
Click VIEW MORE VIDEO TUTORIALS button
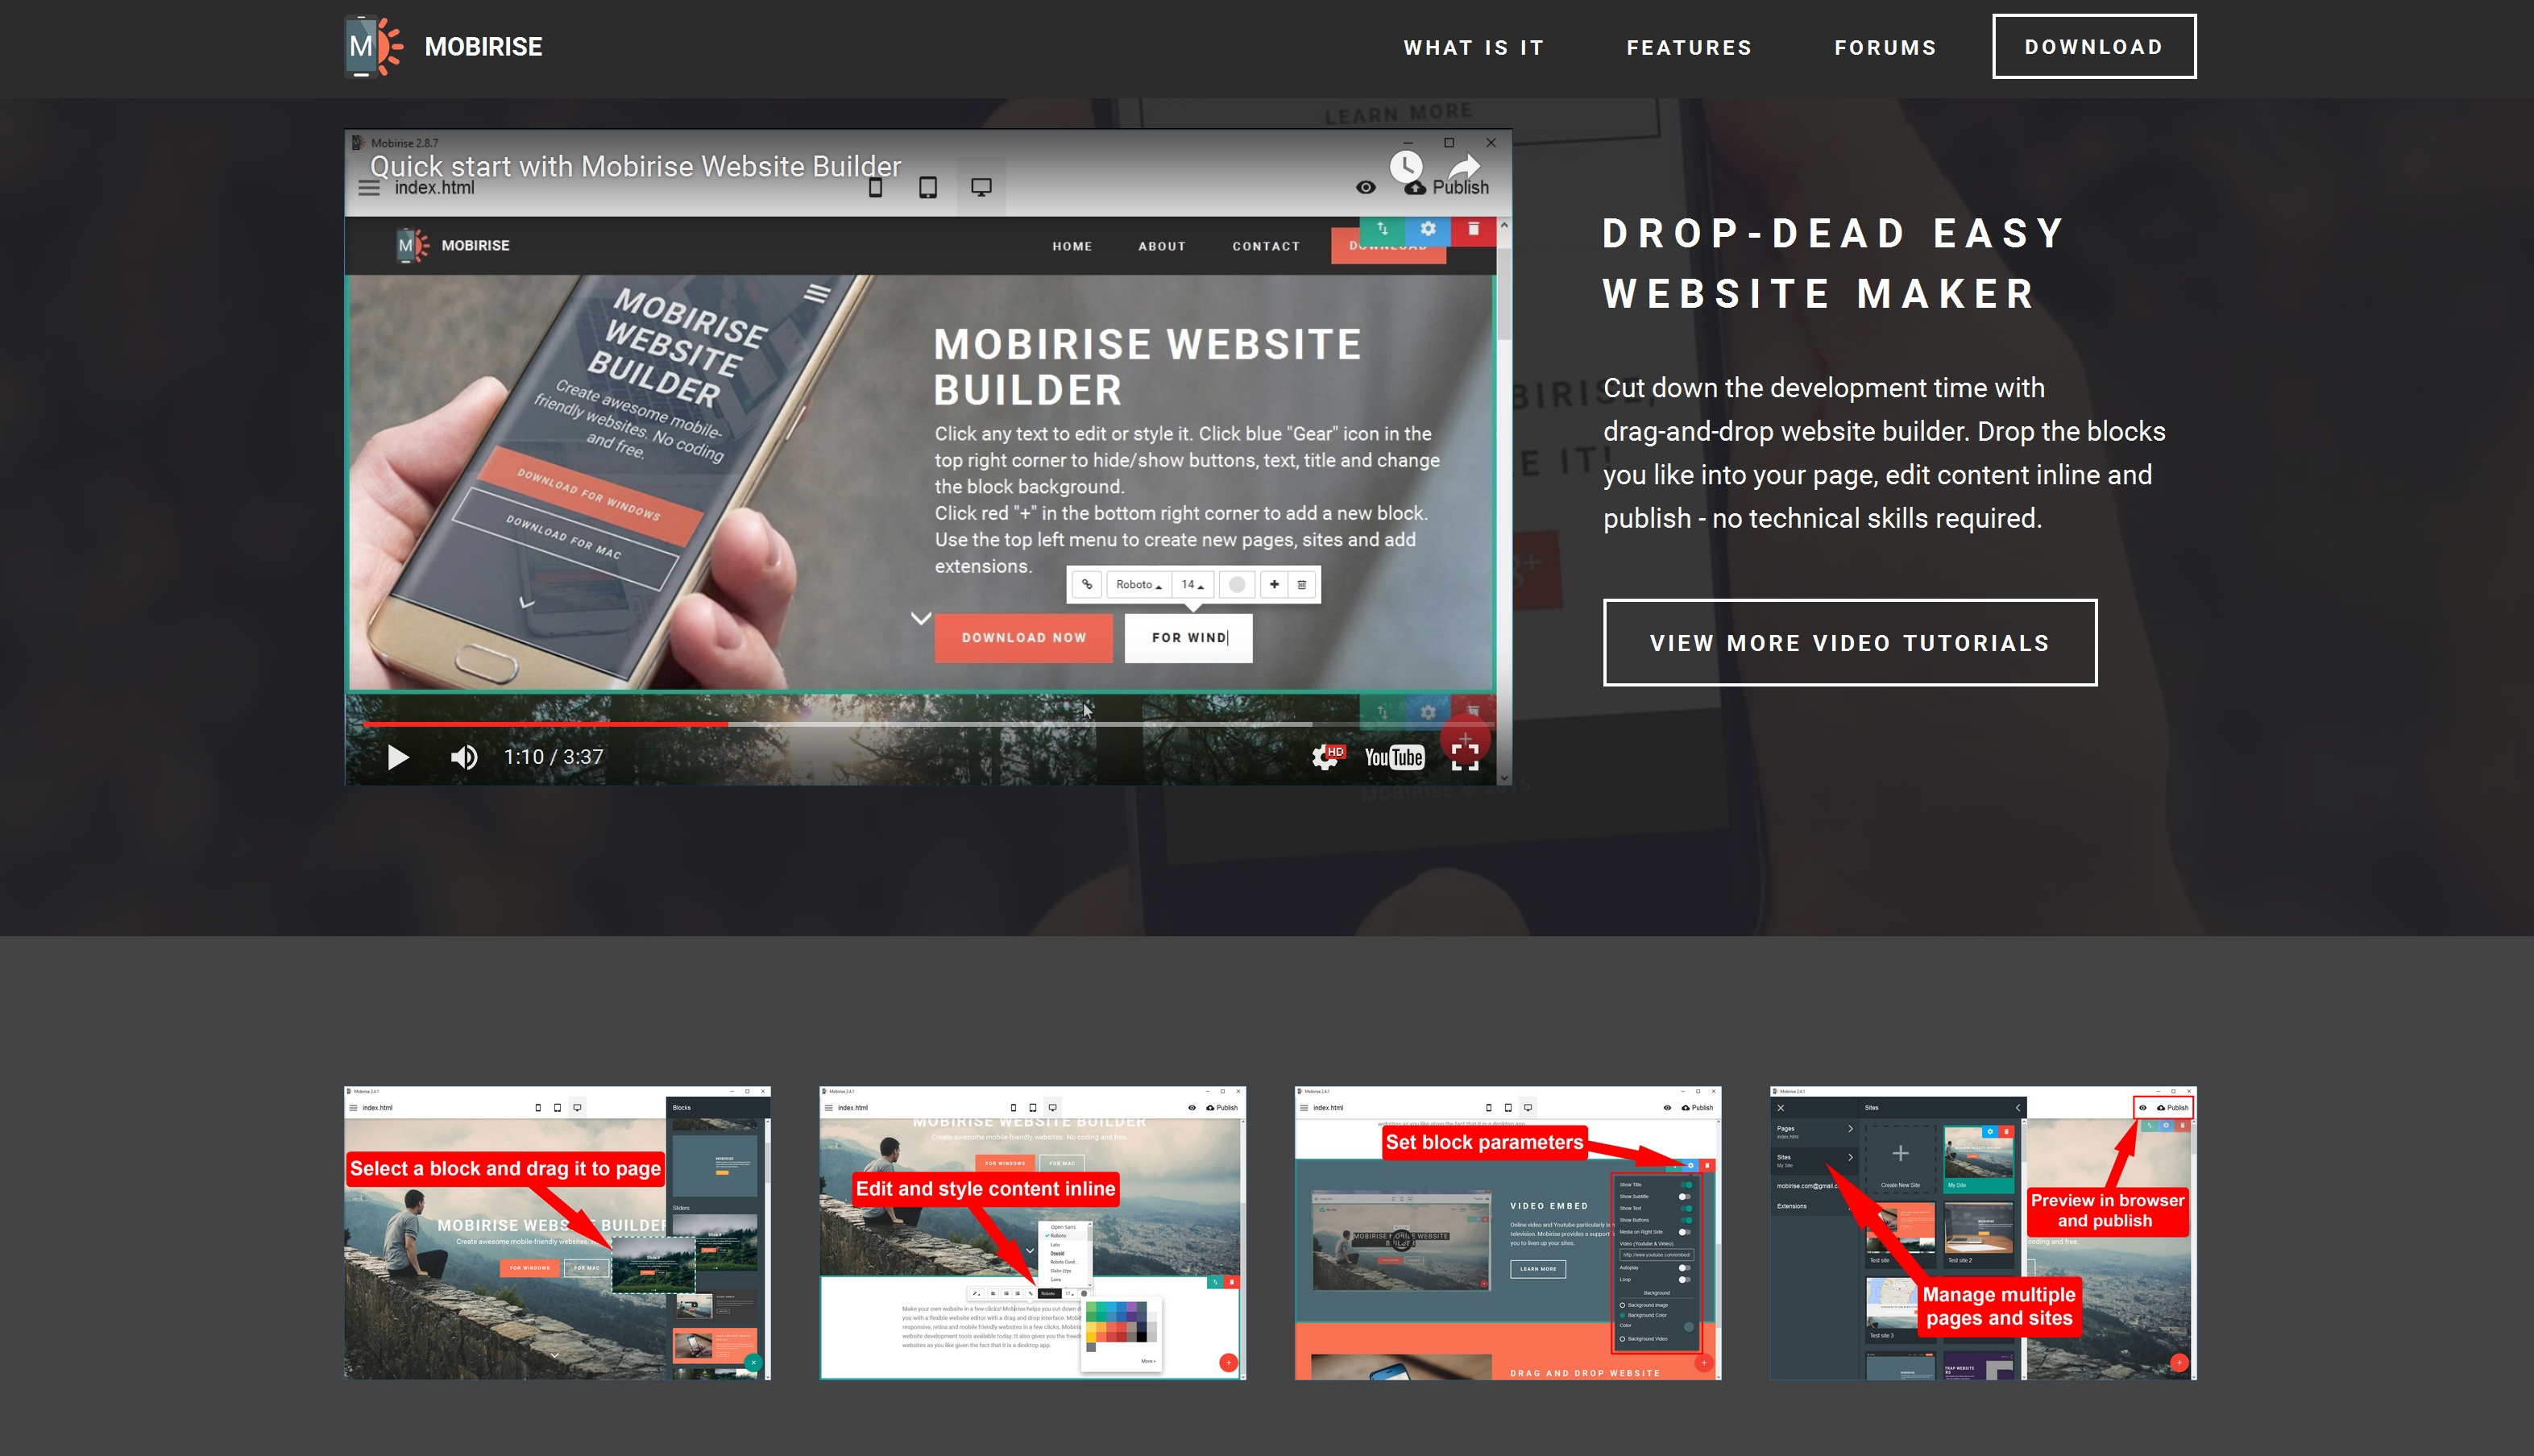(x=1850, y=642)
